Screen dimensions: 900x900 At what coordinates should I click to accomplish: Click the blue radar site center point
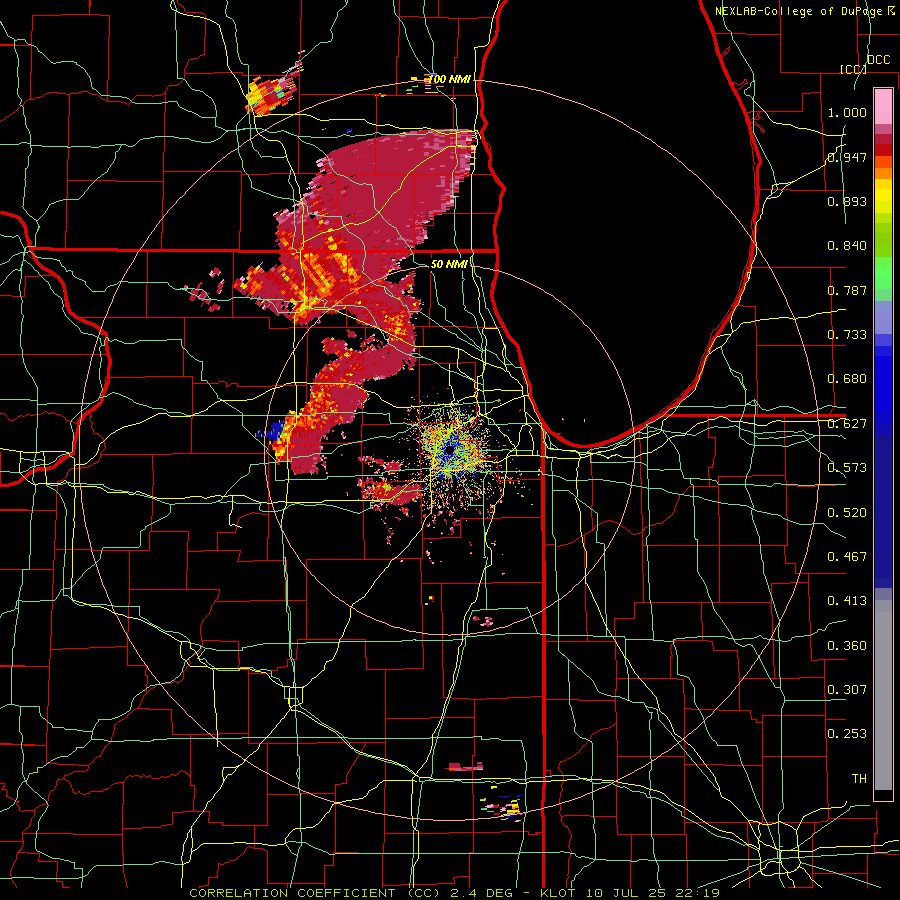pos(449,451)
